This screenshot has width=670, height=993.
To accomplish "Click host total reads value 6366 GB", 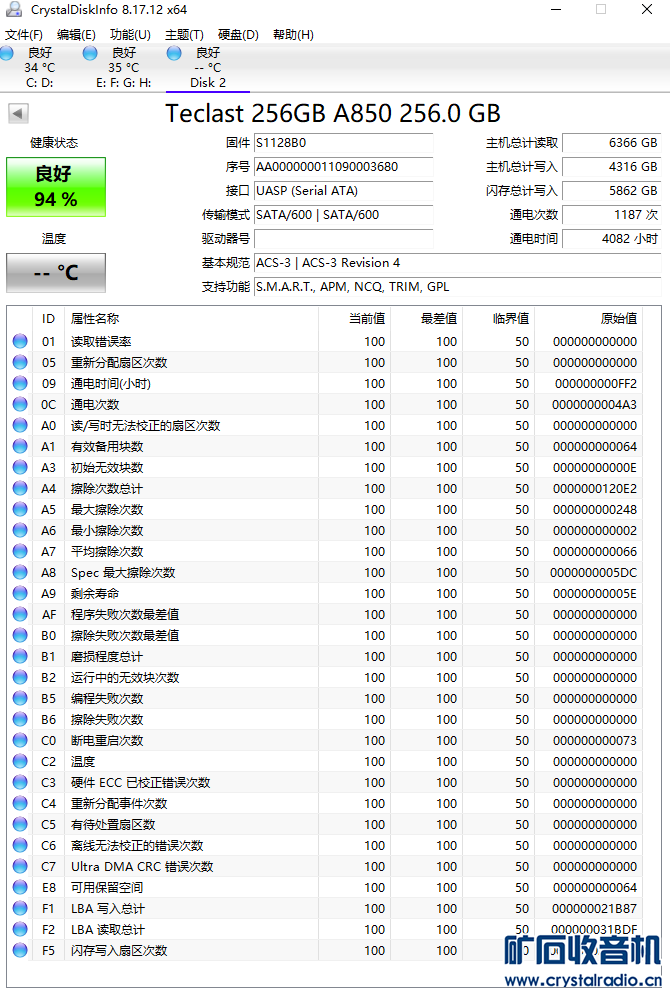I will 612,143.
